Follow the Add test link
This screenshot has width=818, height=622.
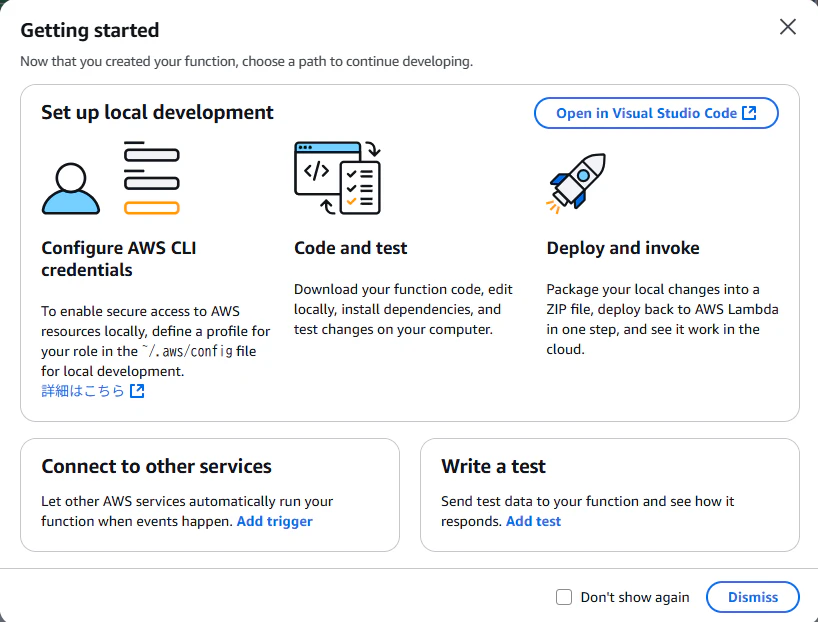click(x=533, y=521)
